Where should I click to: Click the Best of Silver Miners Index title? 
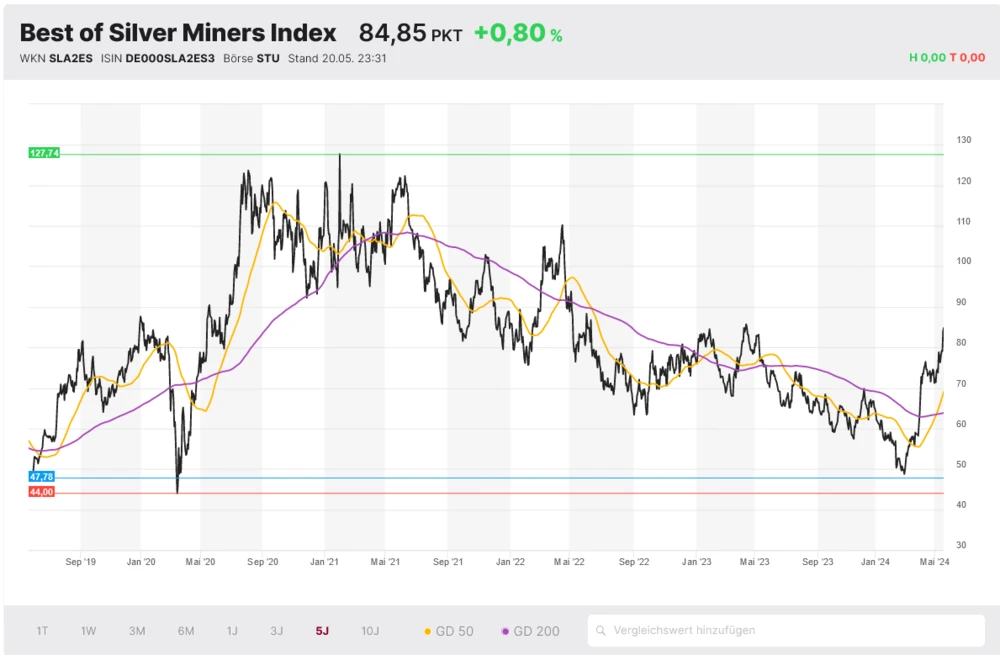pyautogui.click(x=177, y=32)
